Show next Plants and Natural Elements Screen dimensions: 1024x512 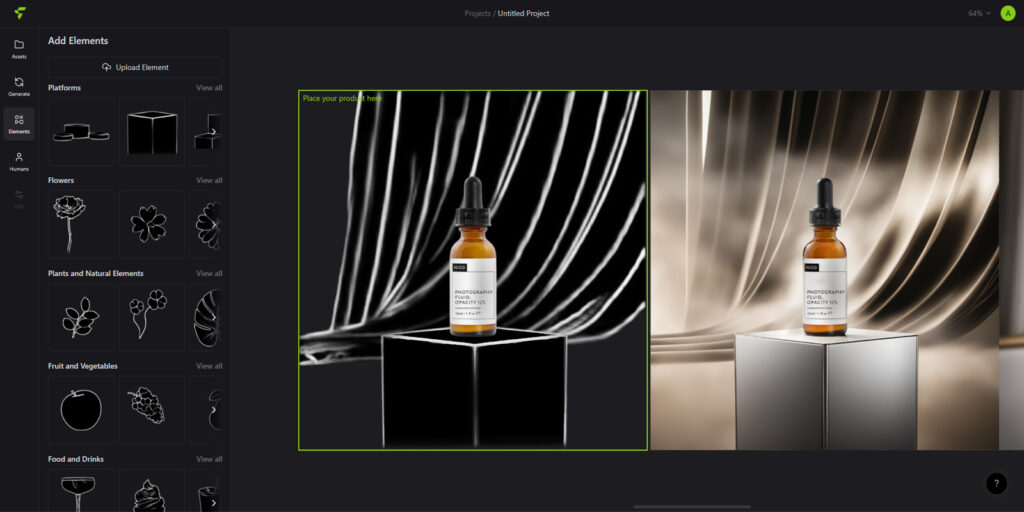coord(213,317)
